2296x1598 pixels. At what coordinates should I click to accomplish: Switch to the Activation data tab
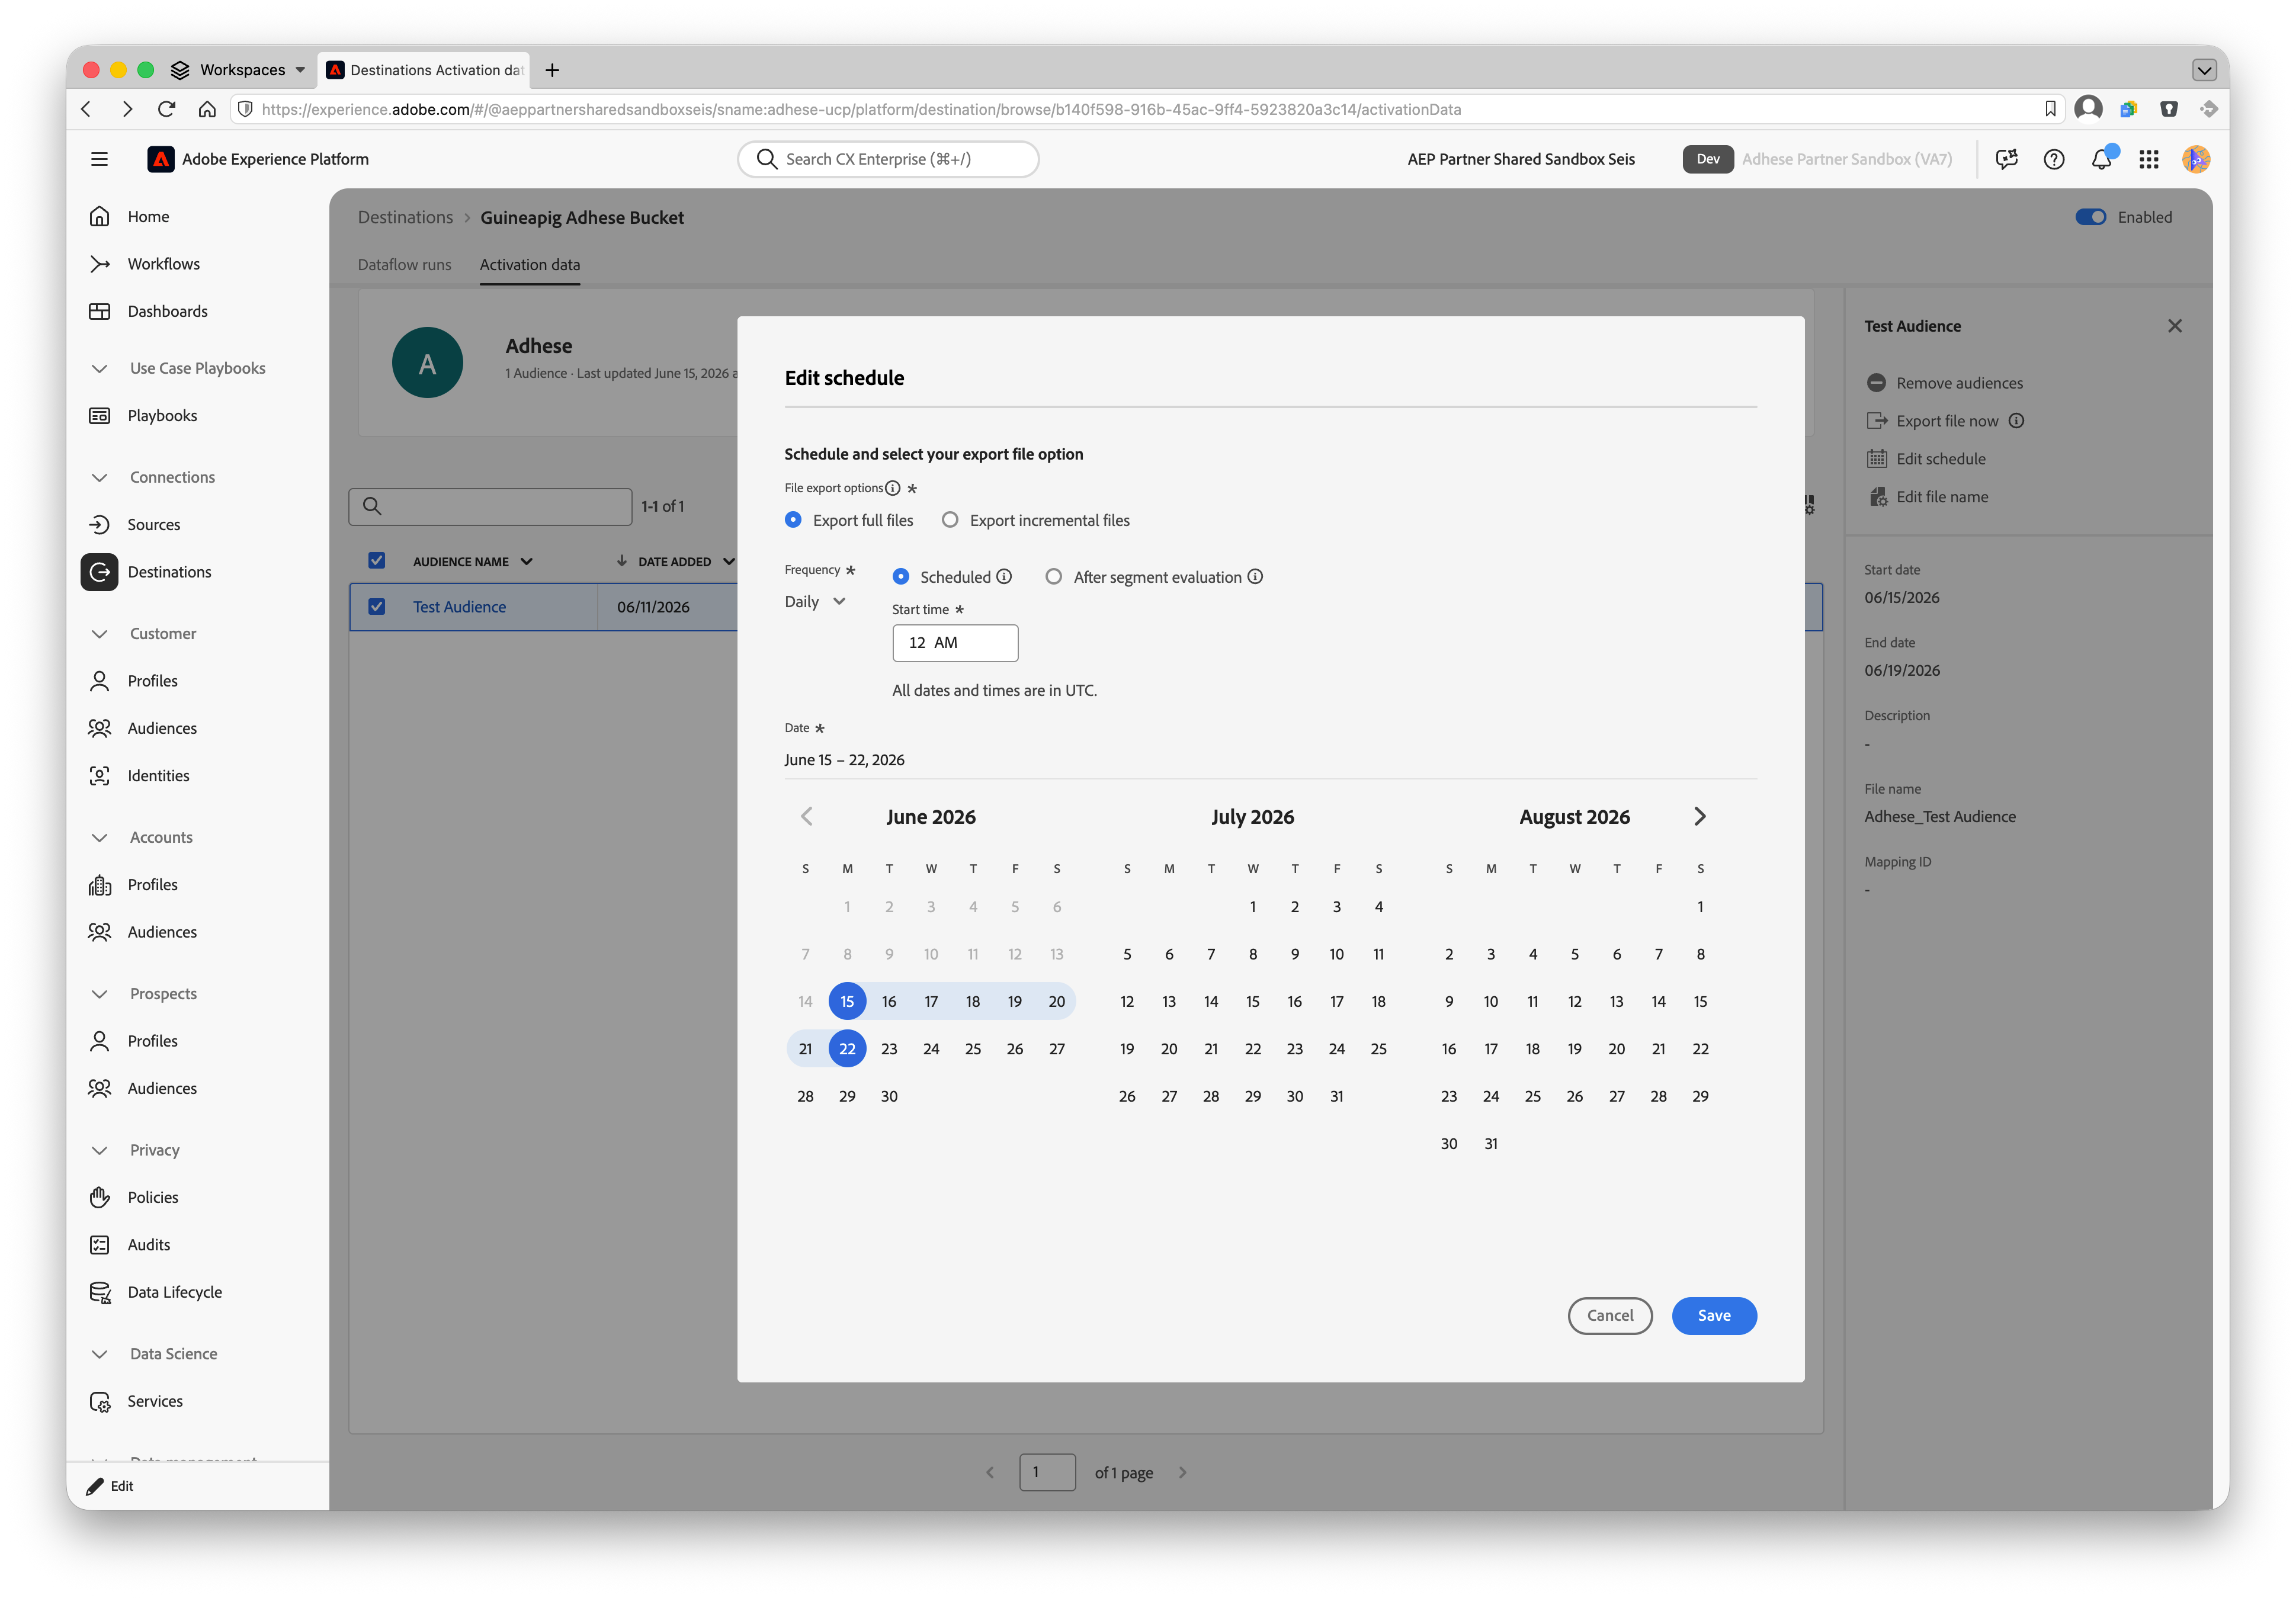529,264
